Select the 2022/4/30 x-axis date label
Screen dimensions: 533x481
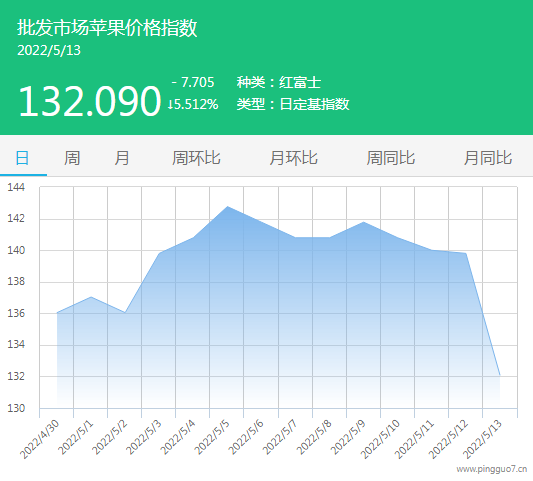point(39,439)
